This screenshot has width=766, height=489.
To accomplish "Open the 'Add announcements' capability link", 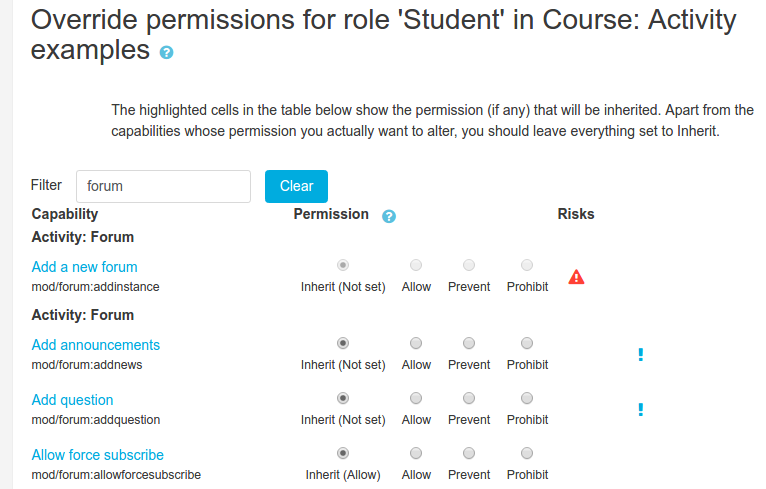I will tap(96, 345).
